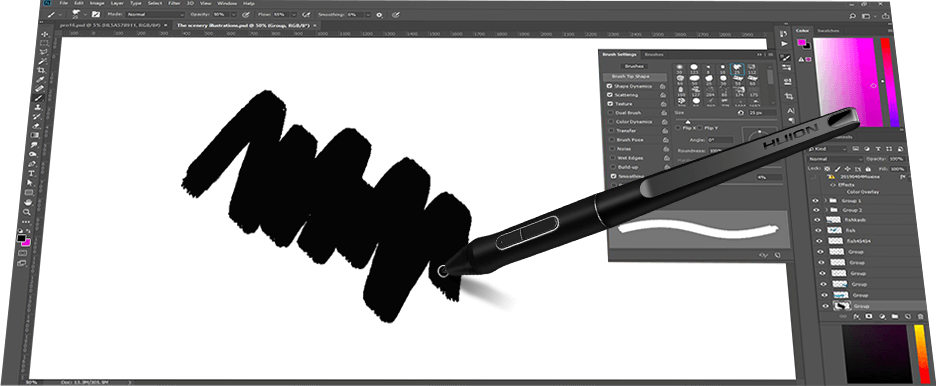Select the Hand tool
This screenshot has width=936, height=386.
(x=28, y=201)
